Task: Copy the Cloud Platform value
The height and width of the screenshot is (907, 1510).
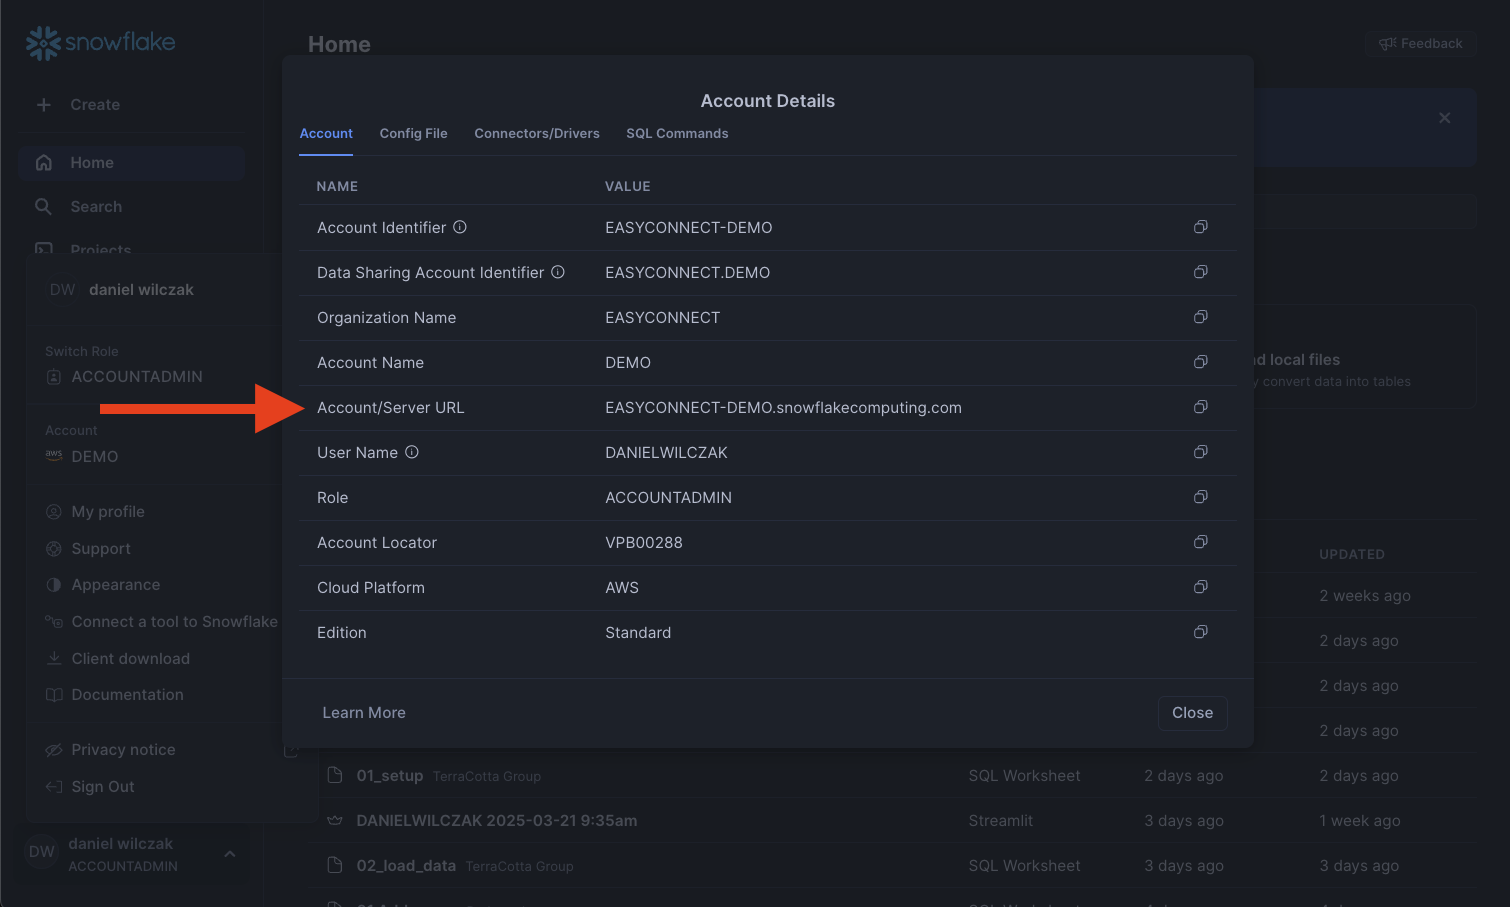Action: click(1200, 587)
